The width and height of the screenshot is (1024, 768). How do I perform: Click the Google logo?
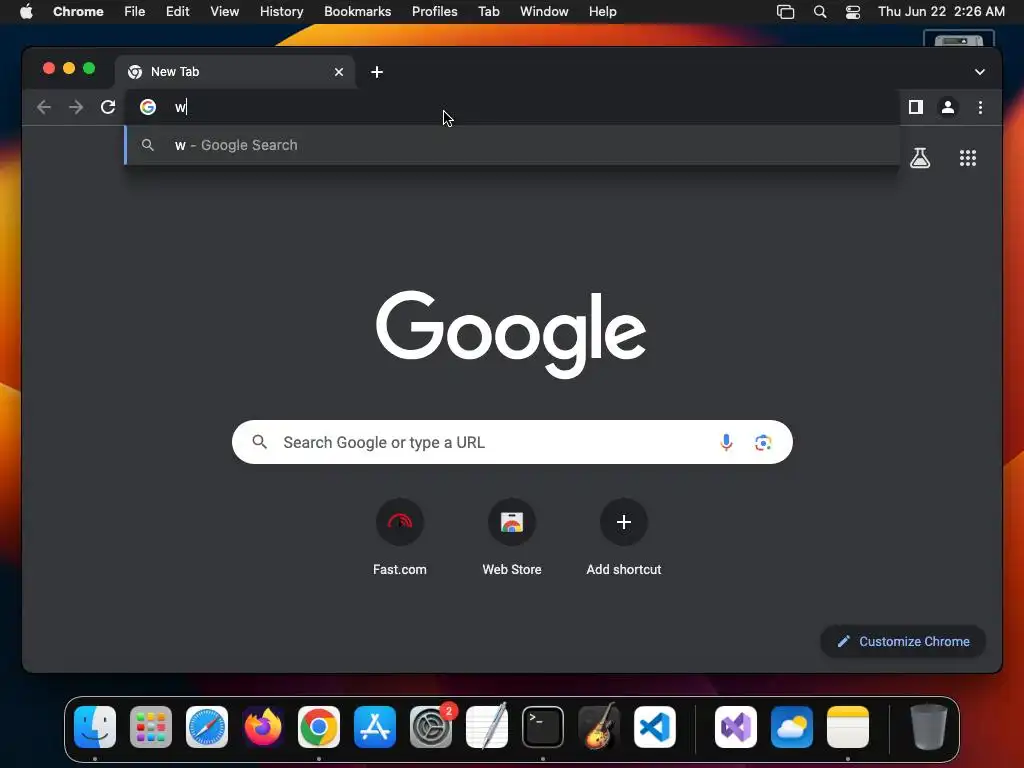tap(511, 334)
